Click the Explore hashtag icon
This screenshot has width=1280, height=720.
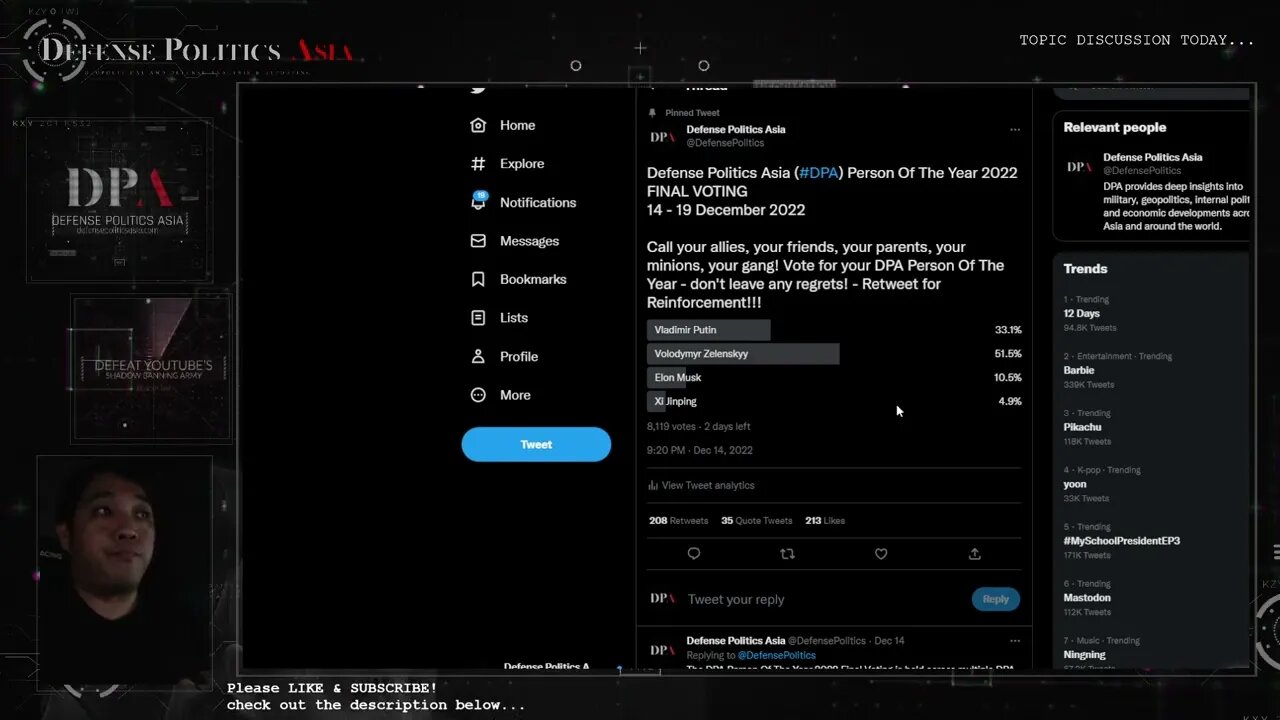click(478, 164)
